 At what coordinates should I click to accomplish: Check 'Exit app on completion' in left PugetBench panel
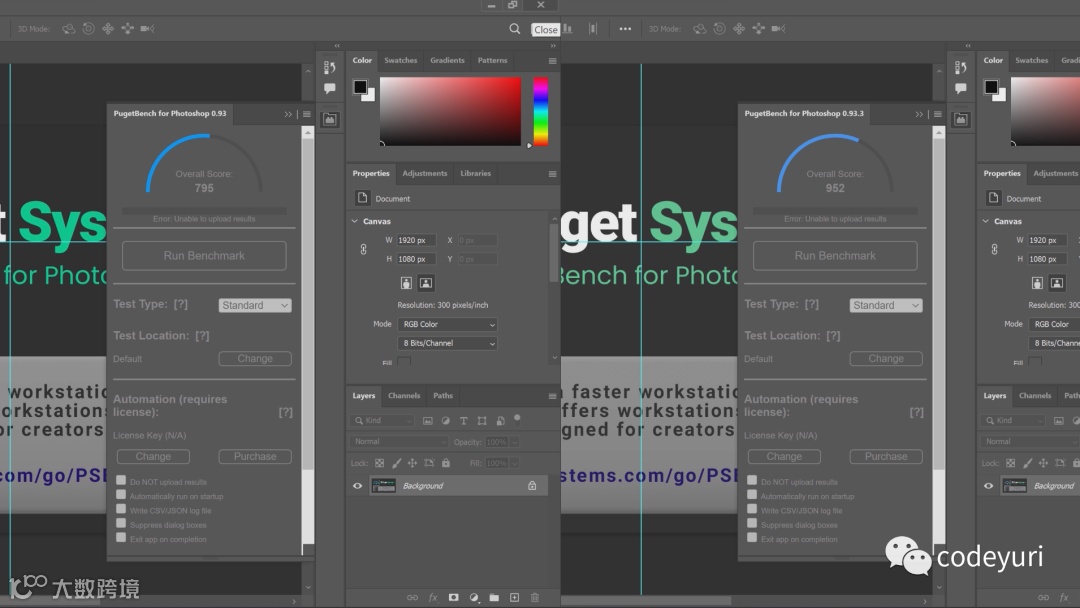point(121,537)
